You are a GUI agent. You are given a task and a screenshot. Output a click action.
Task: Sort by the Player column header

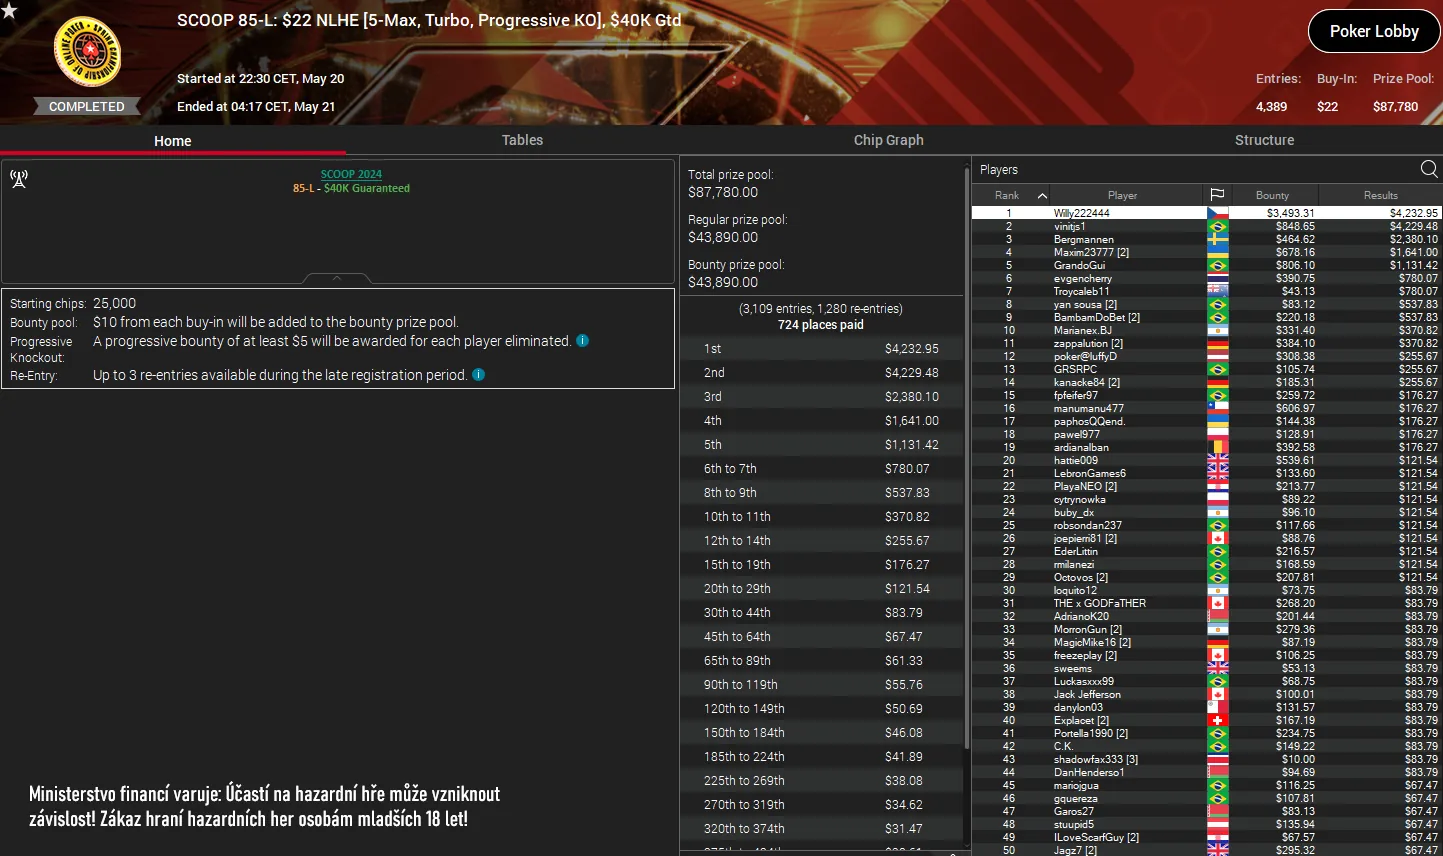[x=1122, y=195]
